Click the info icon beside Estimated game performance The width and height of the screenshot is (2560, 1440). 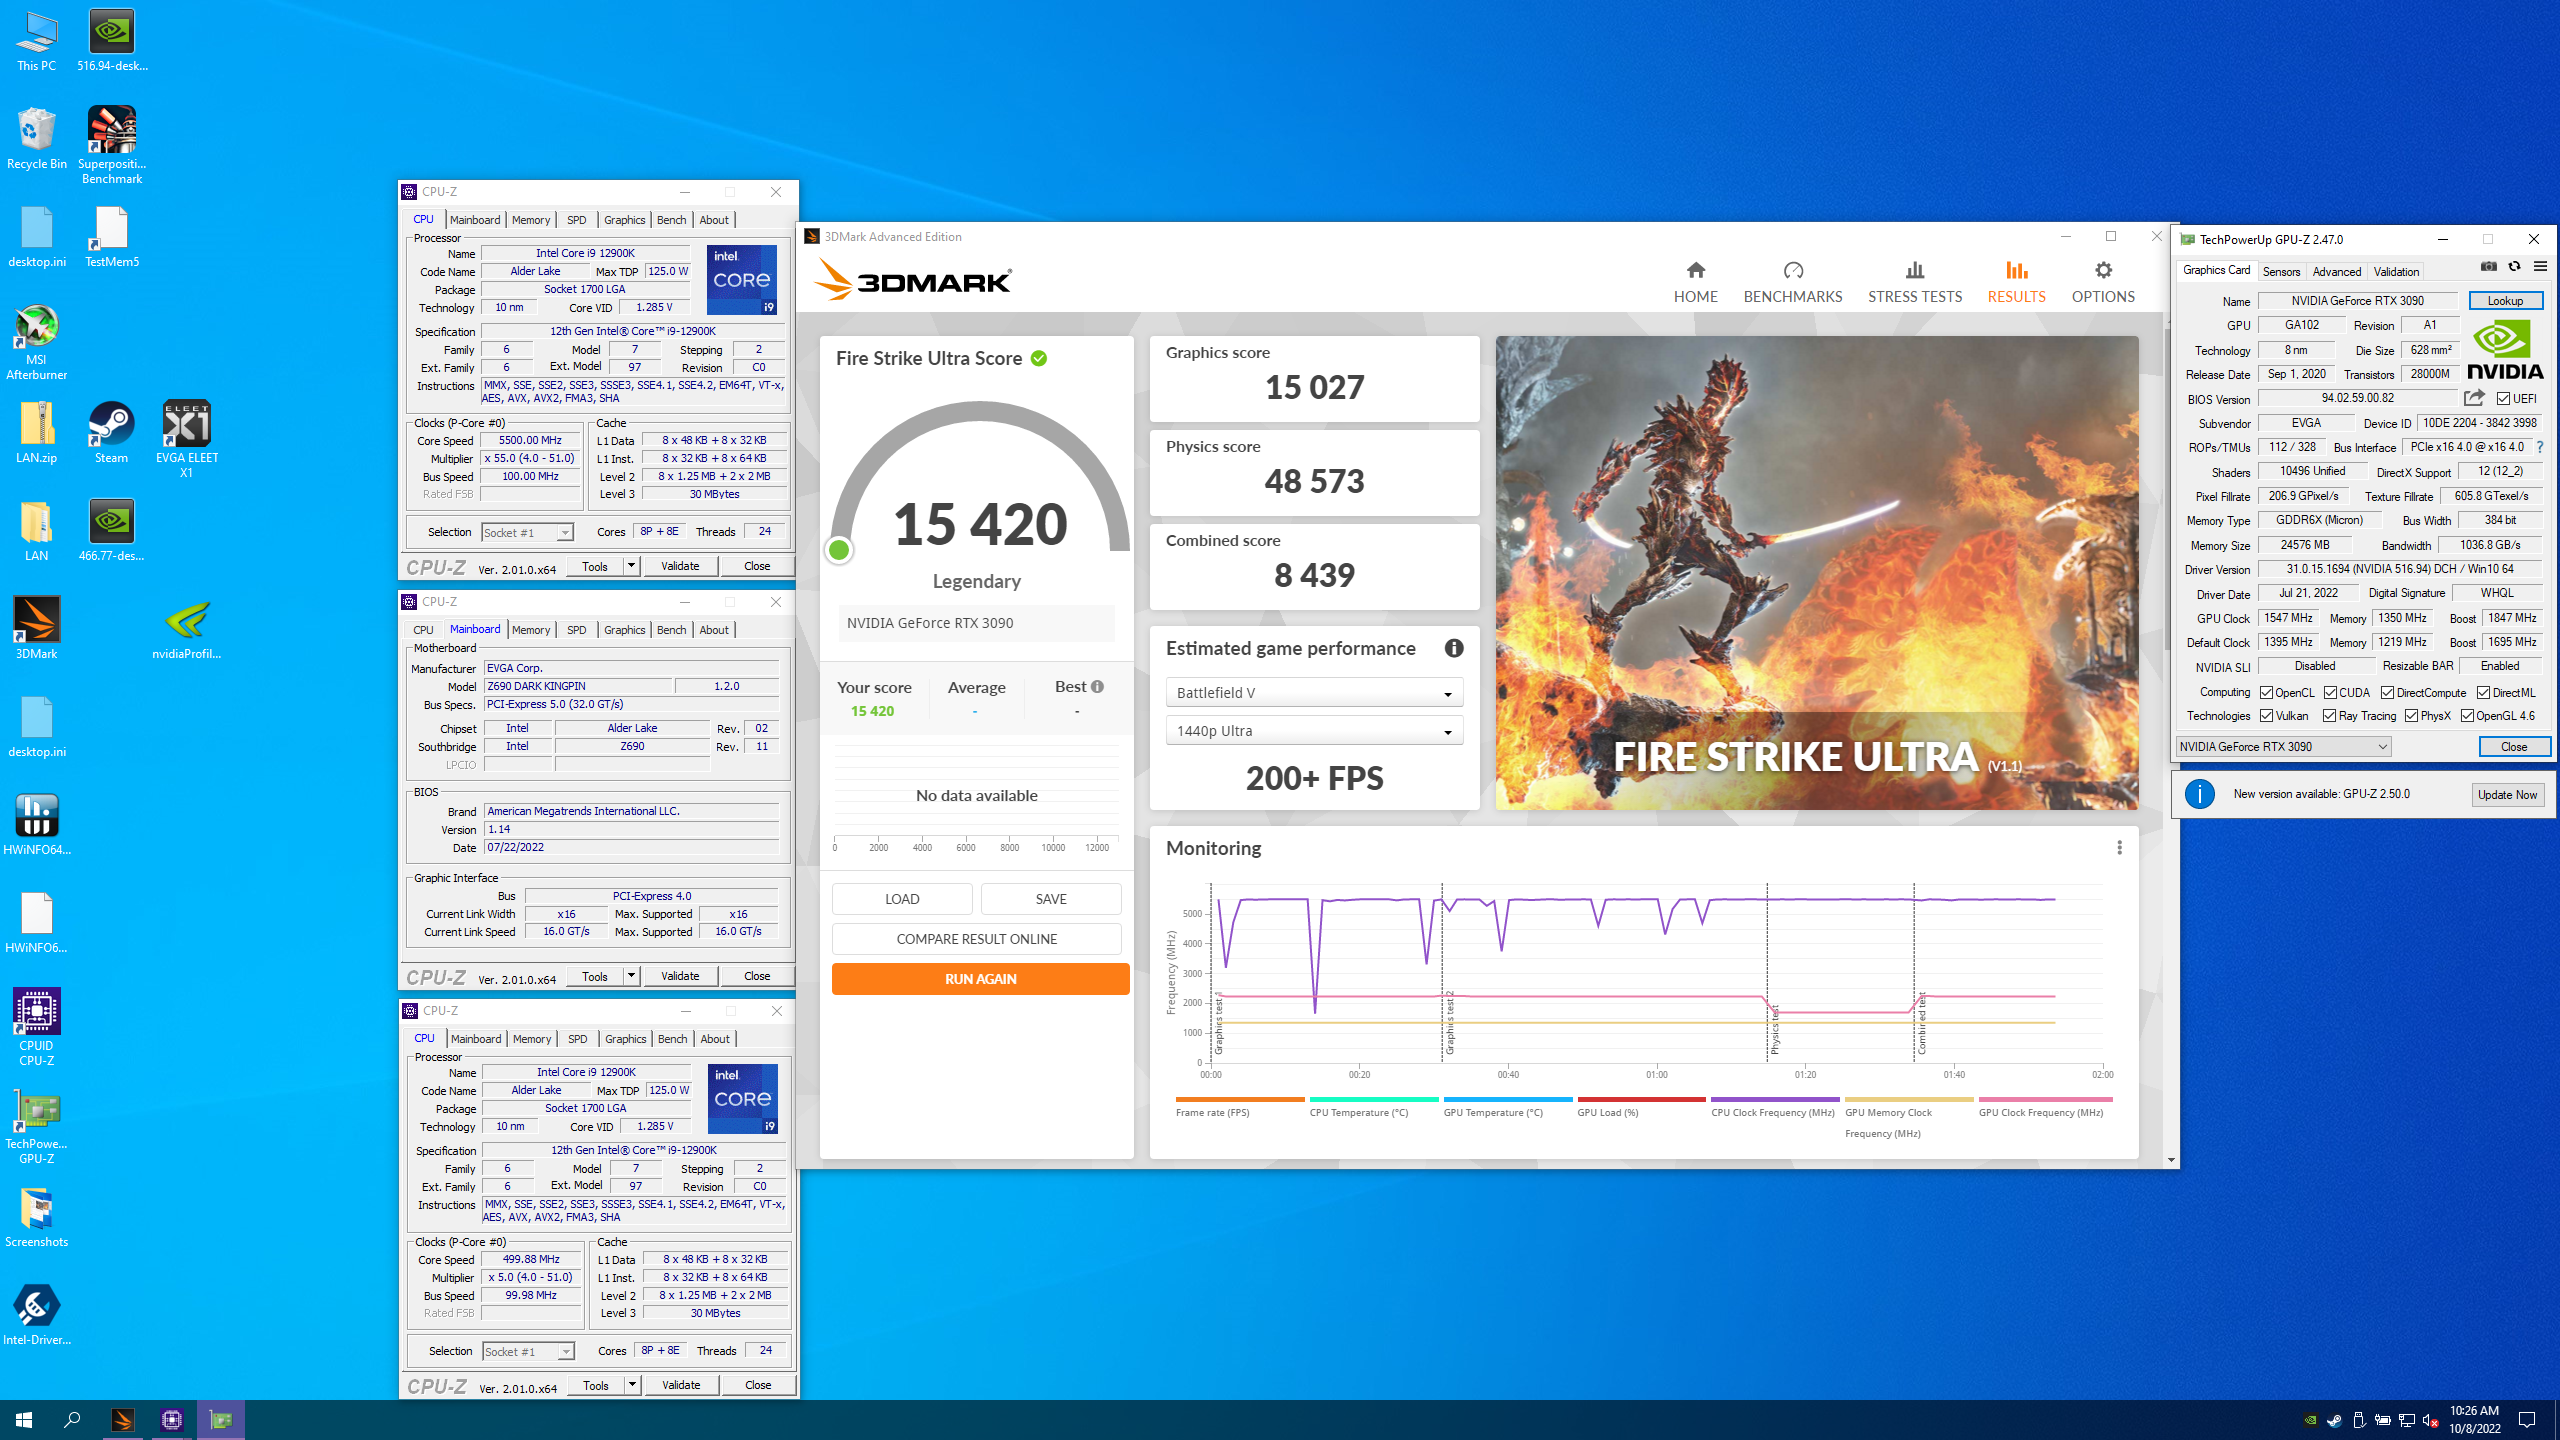coord(1453,648)
